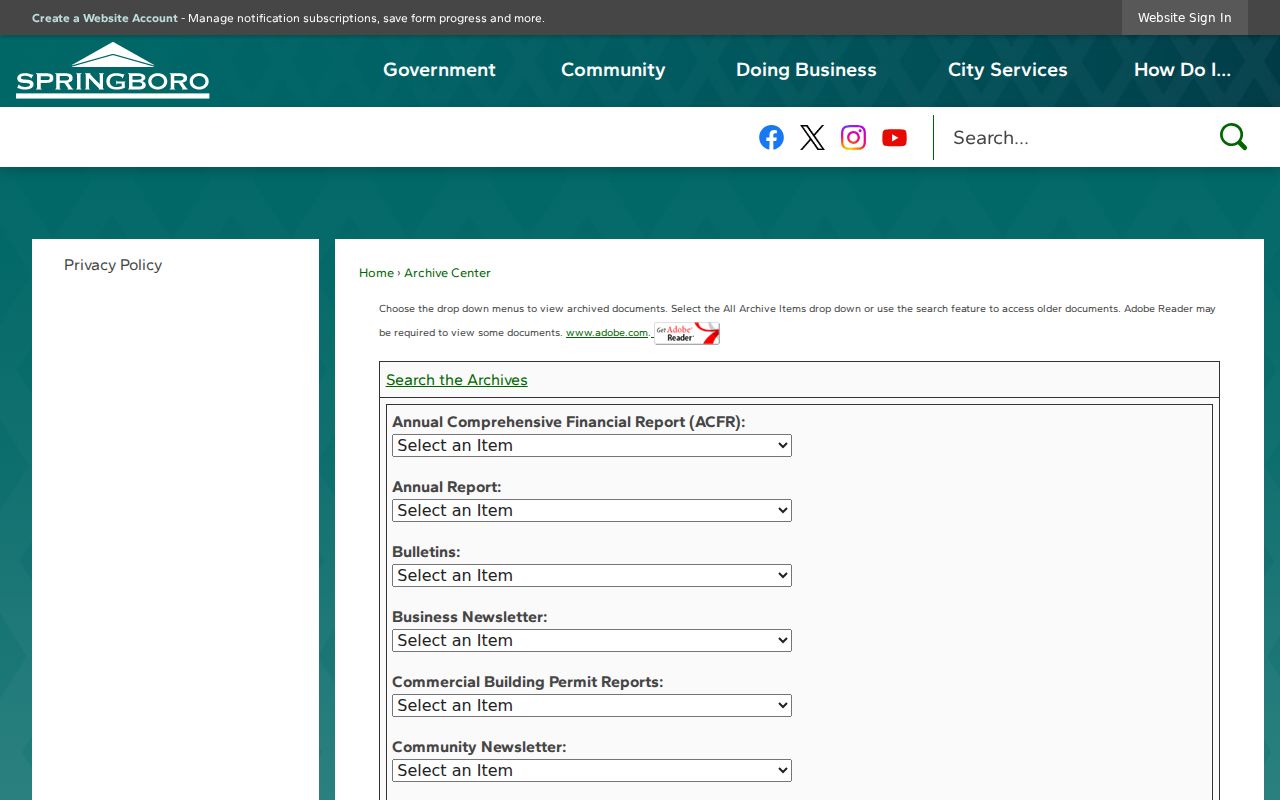The image size is (1280, 800).
Task: Open the Community navigation menu
Action: [613, 70]
